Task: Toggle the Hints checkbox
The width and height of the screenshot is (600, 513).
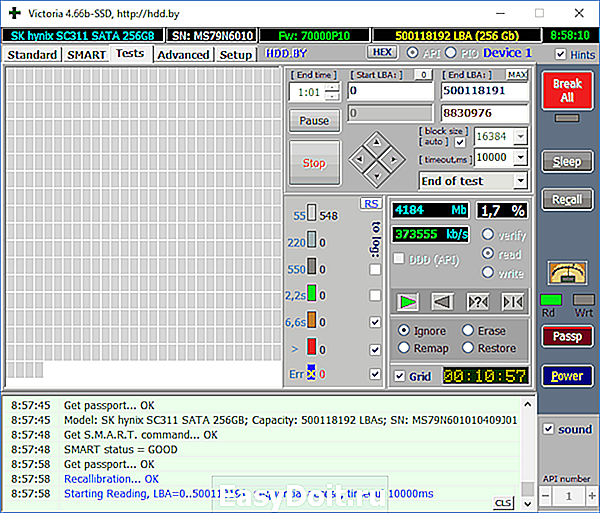Action: click(561, 54)
